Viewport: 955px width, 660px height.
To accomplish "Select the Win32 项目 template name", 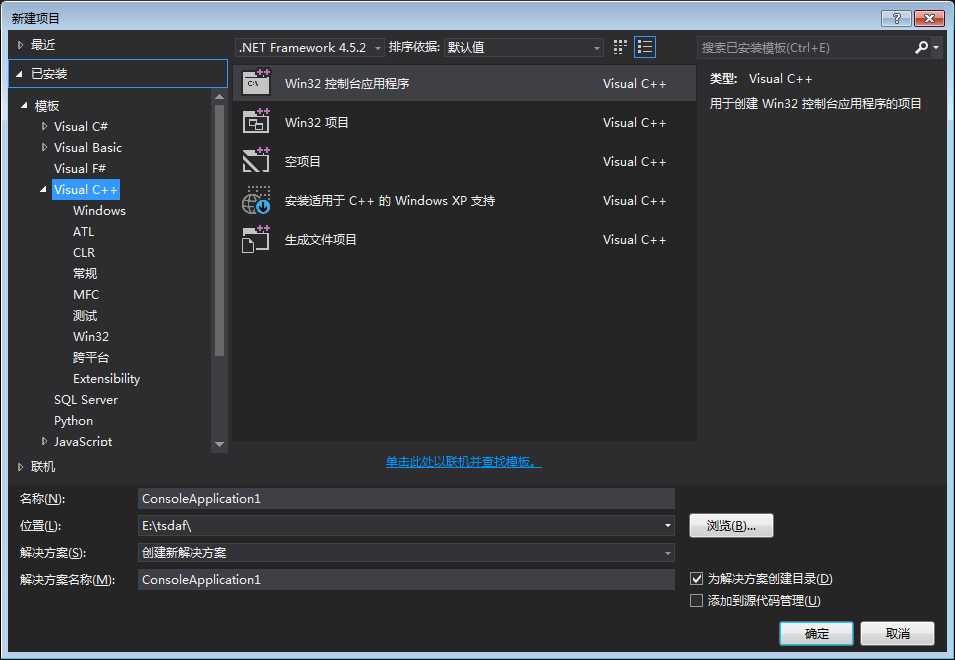I will [316, 122].
